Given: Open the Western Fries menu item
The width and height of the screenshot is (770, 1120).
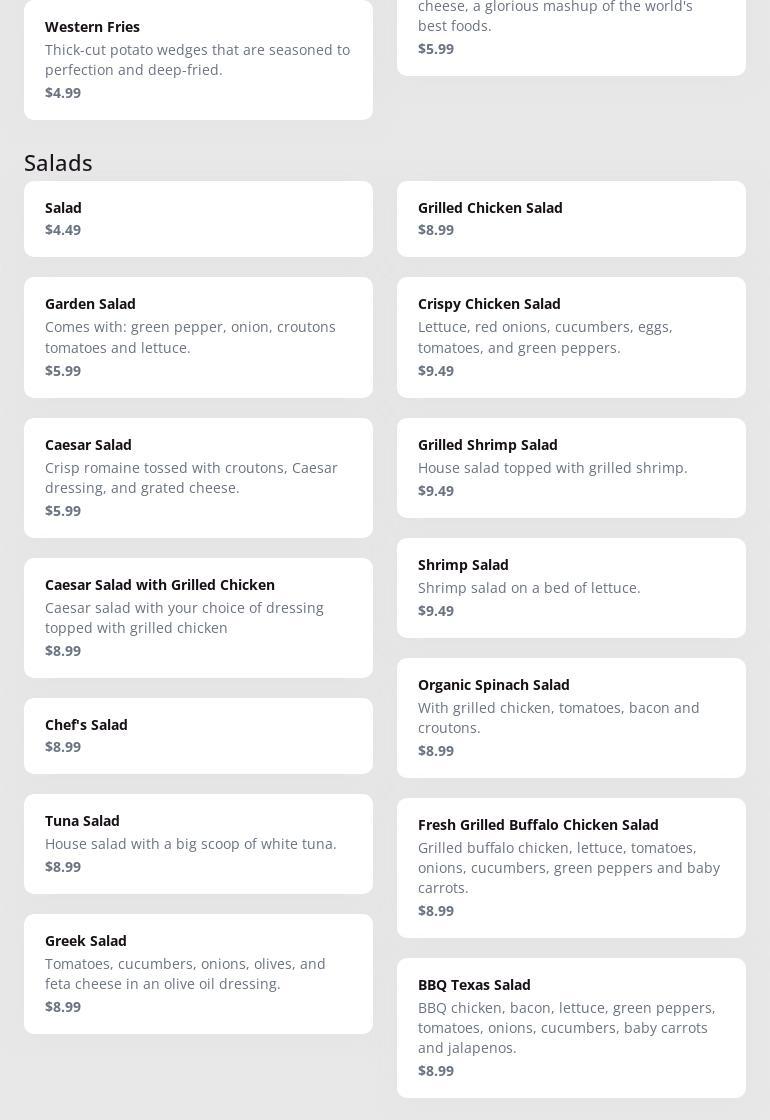Looking at the screenshot, I should pos(198,59).
